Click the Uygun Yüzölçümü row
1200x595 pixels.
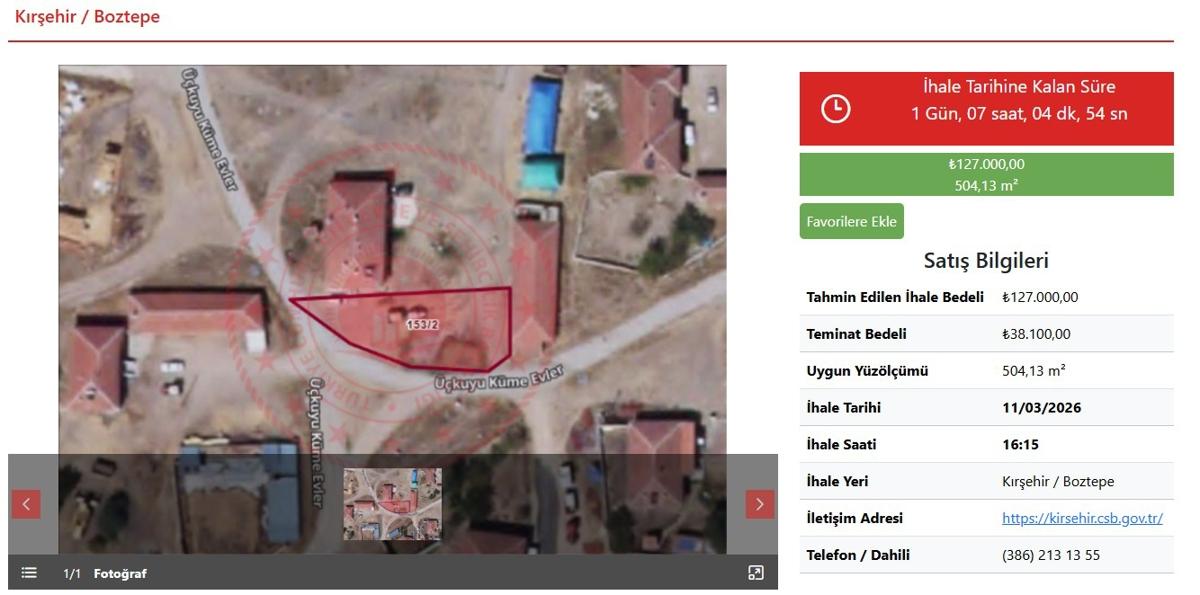[987, 371]
